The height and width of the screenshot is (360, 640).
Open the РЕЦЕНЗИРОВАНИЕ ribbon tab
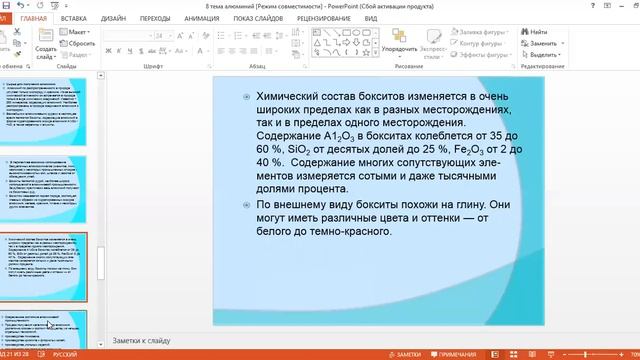tap(324, 18)
